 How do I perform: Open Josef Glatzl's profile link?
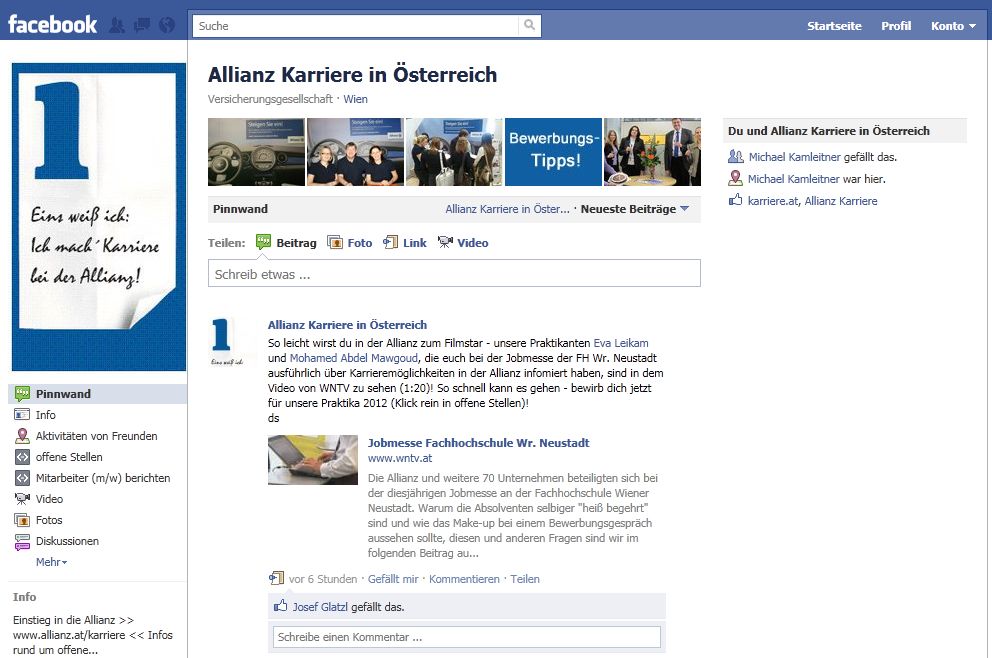click(x=320, y=607)
